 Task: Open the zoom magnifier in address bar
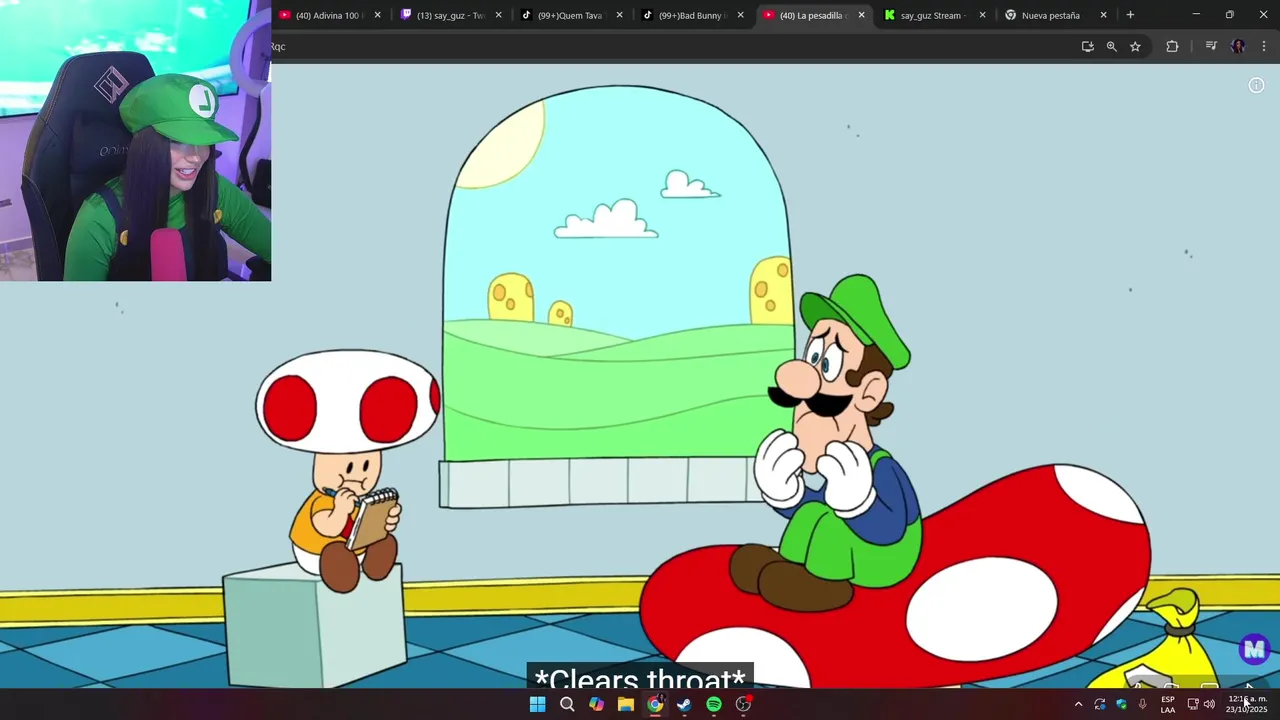tap(1111, 46)
